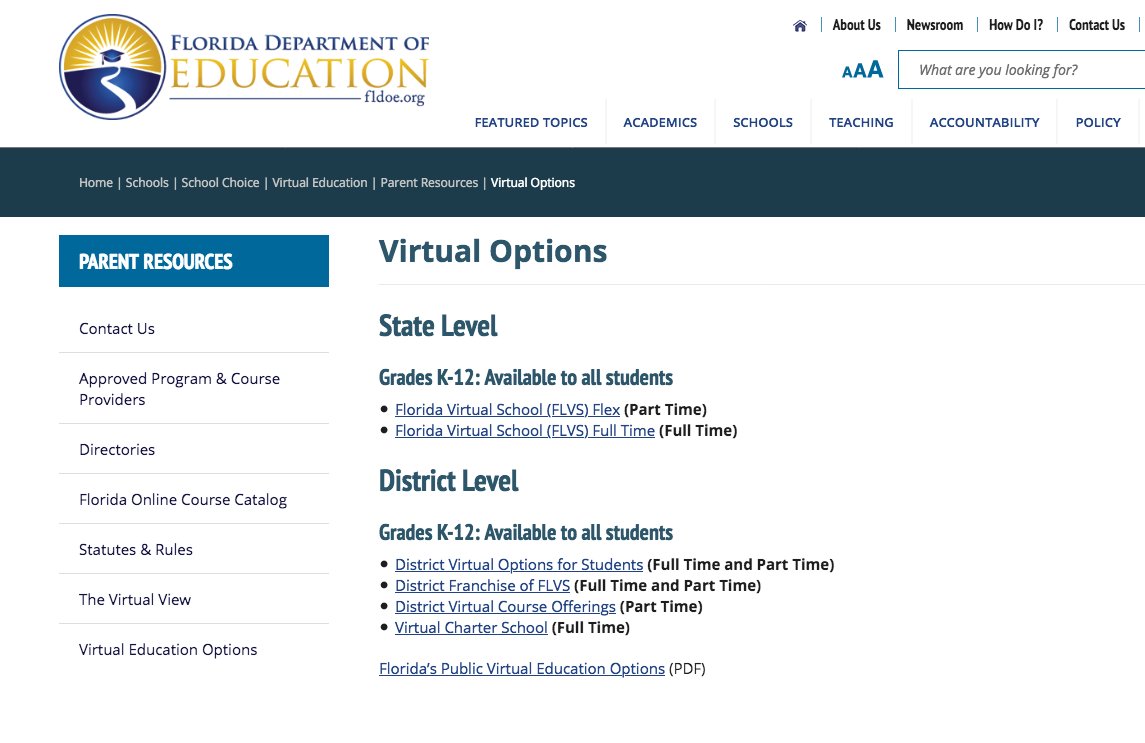The height and width of the screenshot is (743, 1145).
Task: Open the Virtual Charter School link
Action: pyautogui.click(x=471, y=628)
